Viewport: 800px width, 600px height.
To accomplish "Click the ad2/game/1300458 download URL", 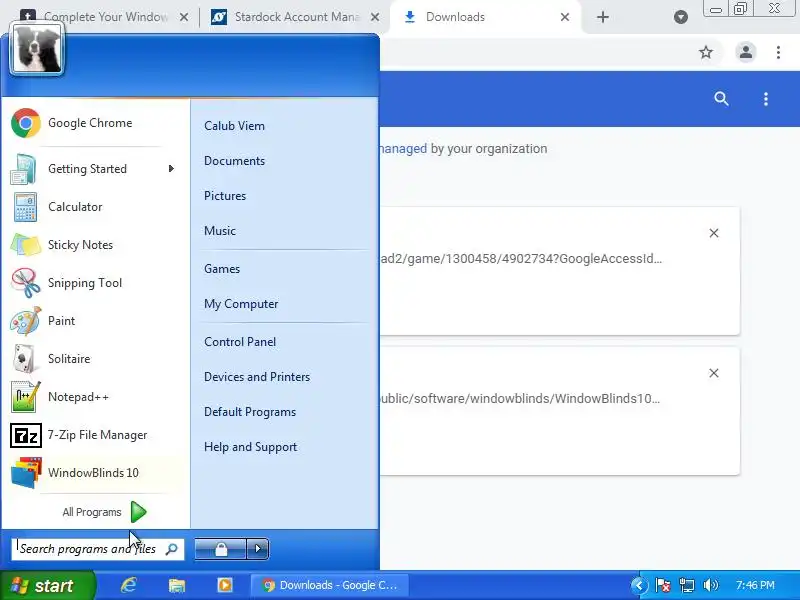I will tap(521, 259).
